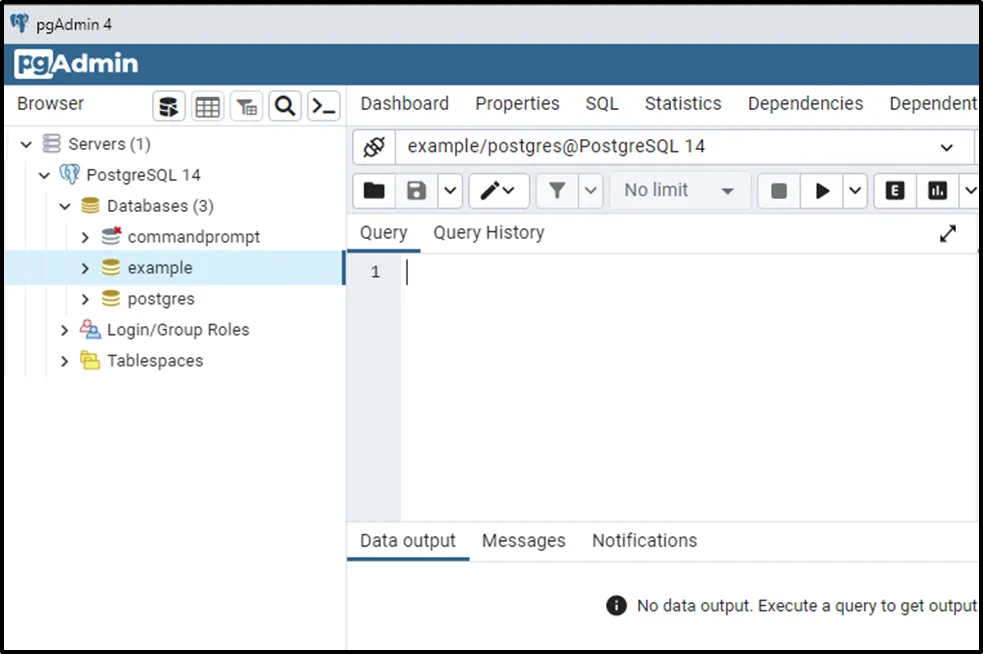The height and width of the screenshot is (654, 983).
Task: Click the Save File disk icon
Action: click(416, 190)
